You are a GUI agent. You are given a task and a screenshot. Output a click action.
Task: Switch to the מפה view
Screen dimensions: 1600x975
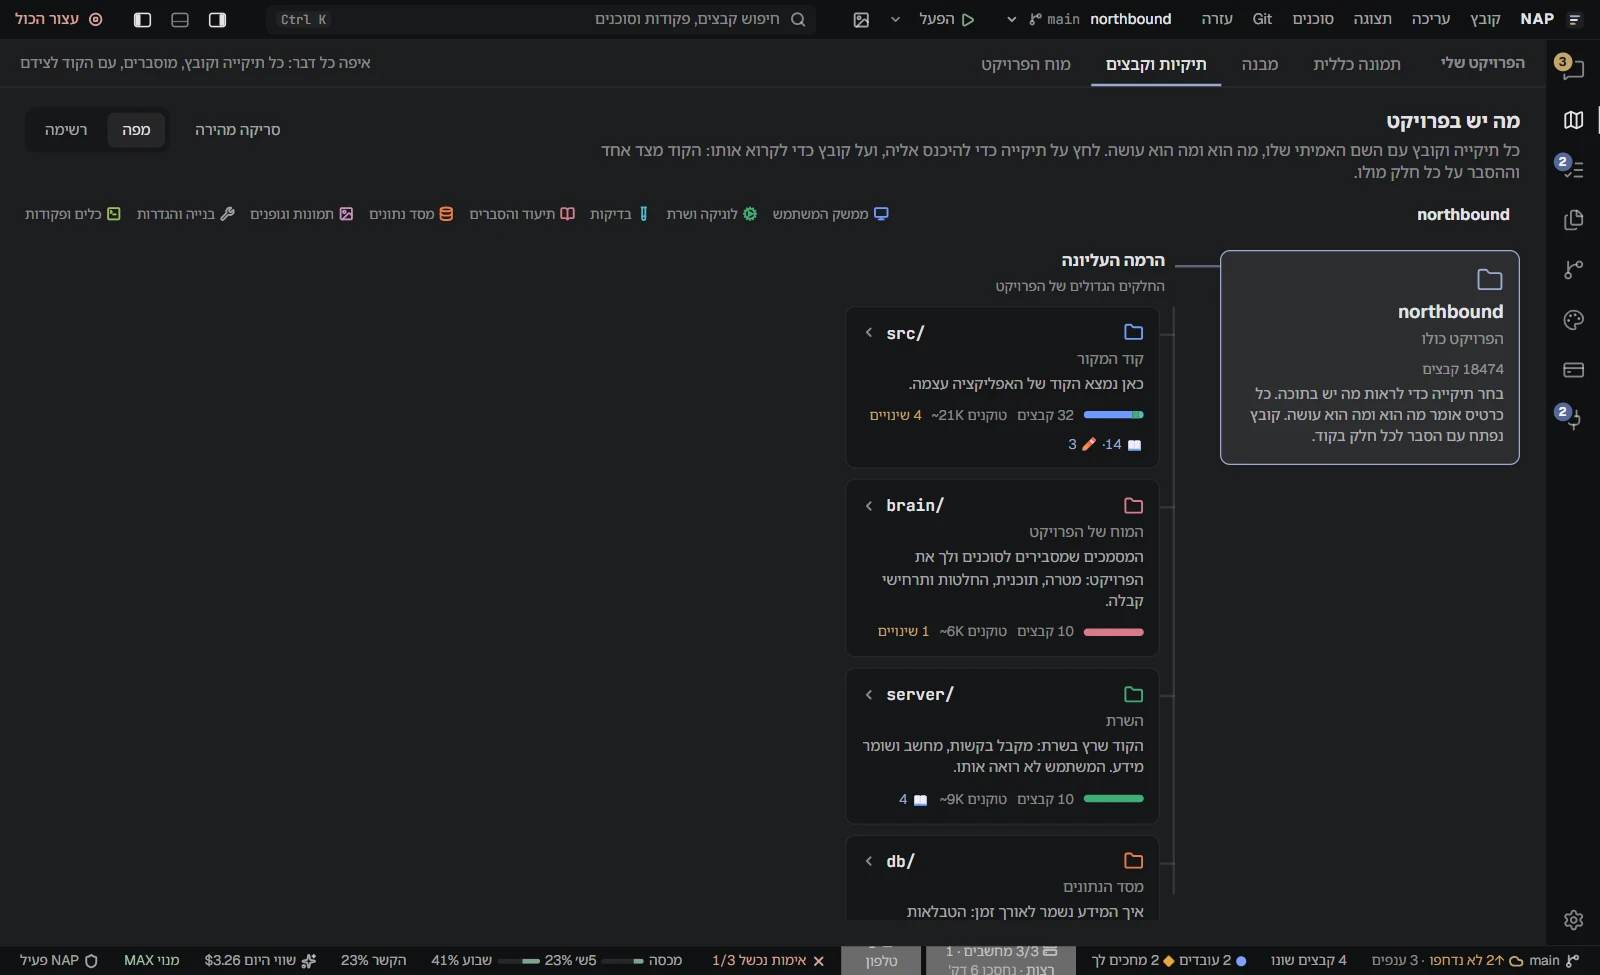point(136,130)
